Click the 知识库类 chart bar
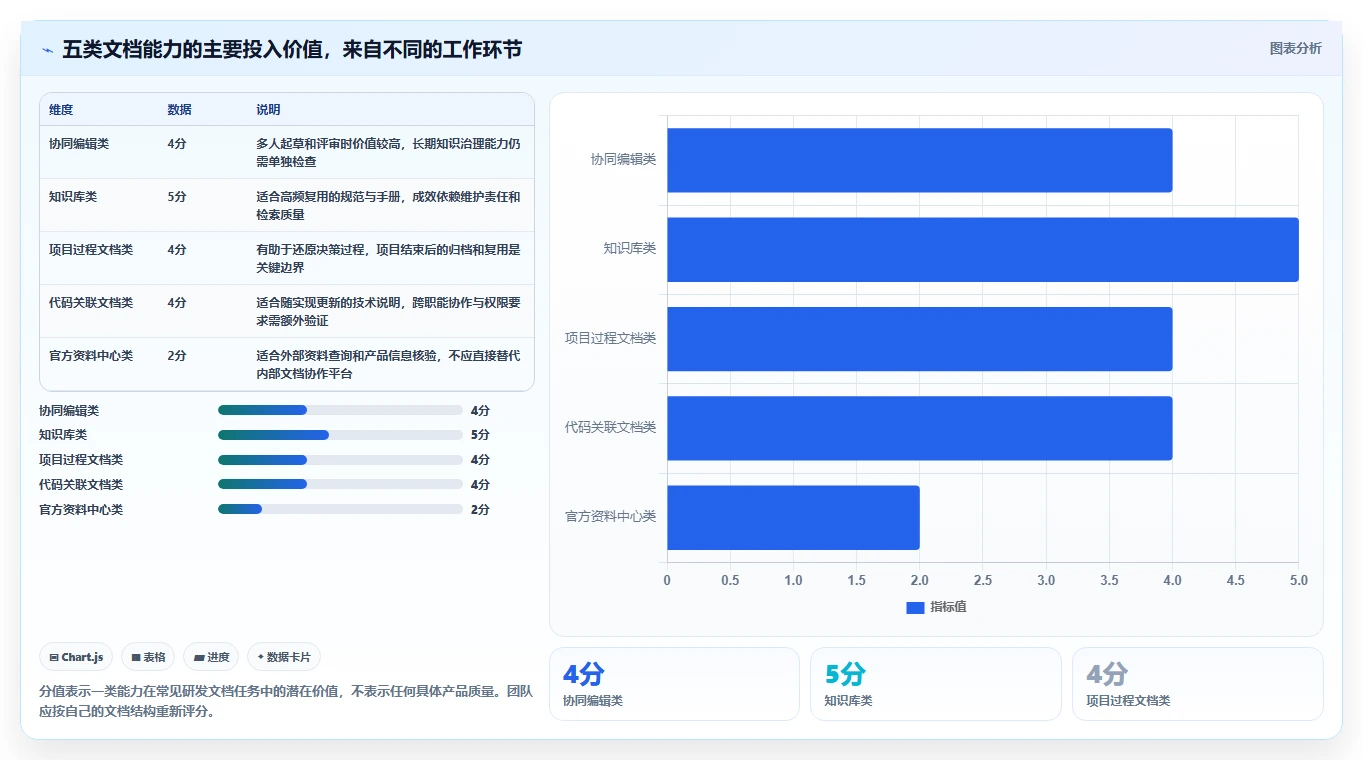 [x=983, y=249]
